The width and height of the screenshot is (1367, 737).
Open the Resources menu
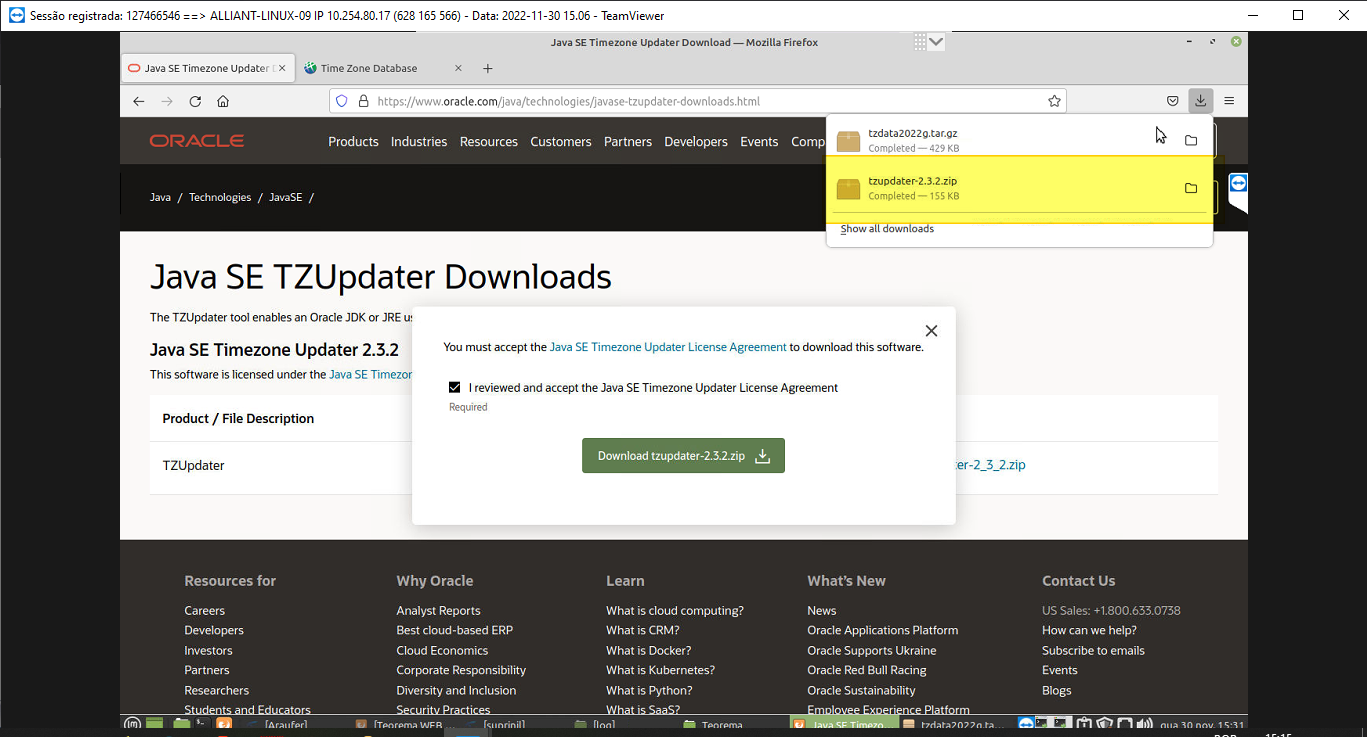(x=489, y=142)
